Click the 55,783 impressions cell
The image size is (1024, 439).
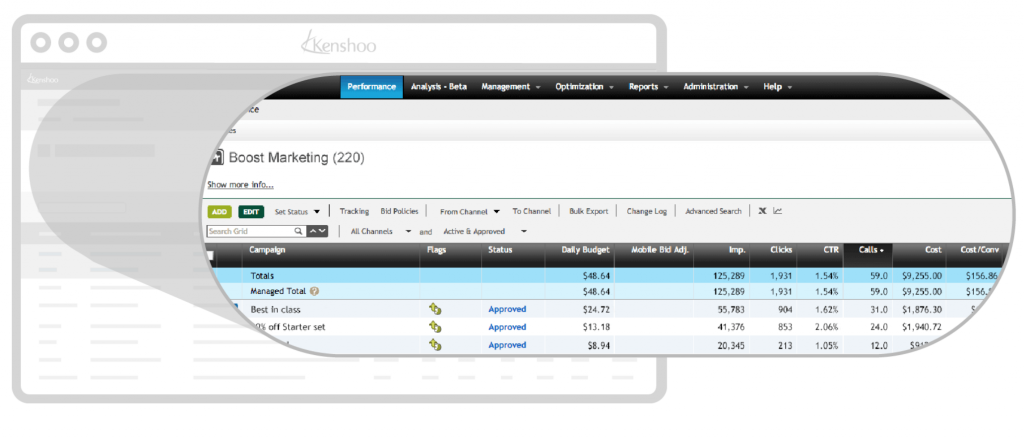click(731, 309)
